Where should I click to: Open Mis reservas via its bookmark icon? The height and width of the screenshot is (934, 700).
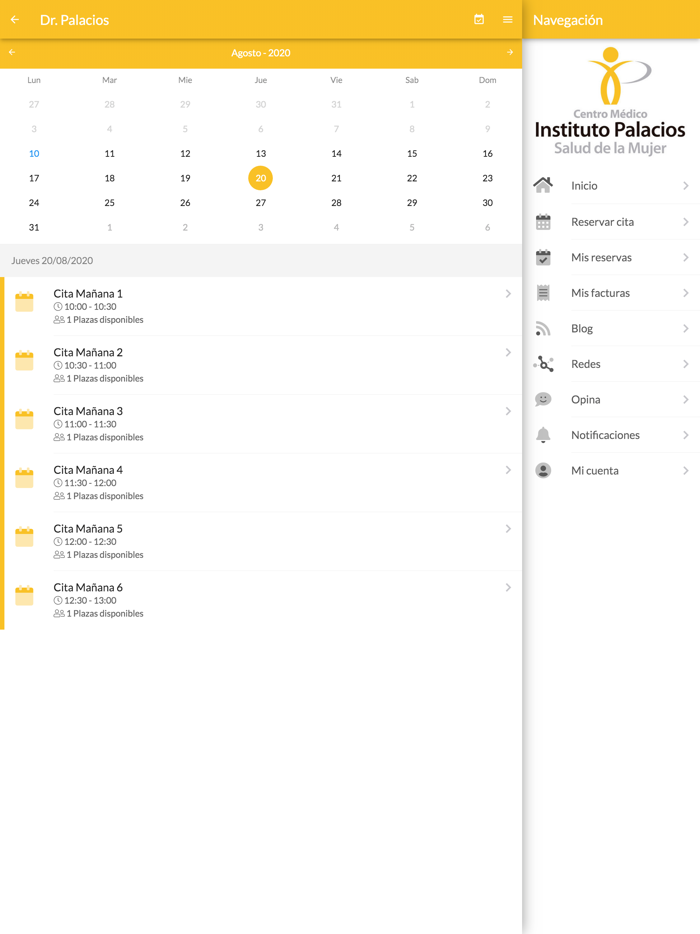click(544, 256)
